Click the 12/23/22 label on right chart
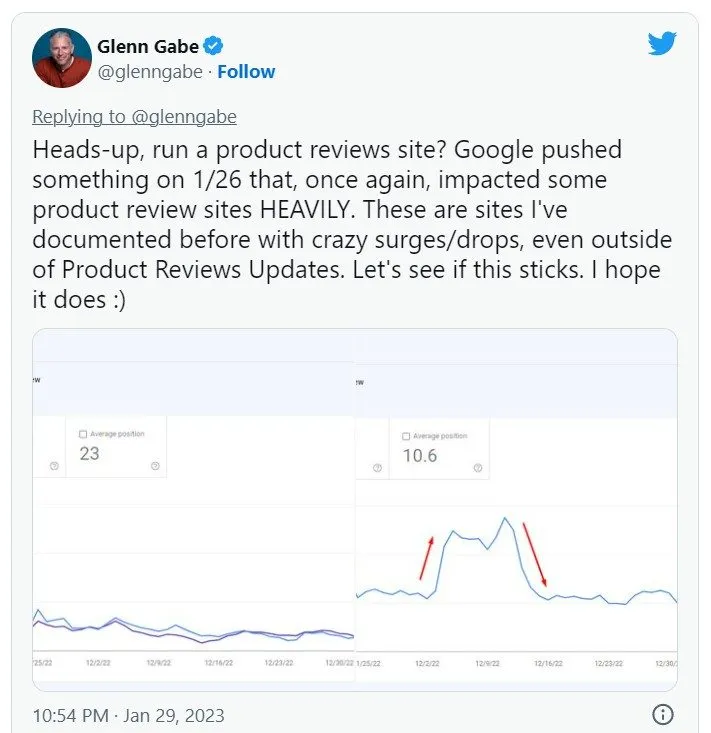 [611, 662]
